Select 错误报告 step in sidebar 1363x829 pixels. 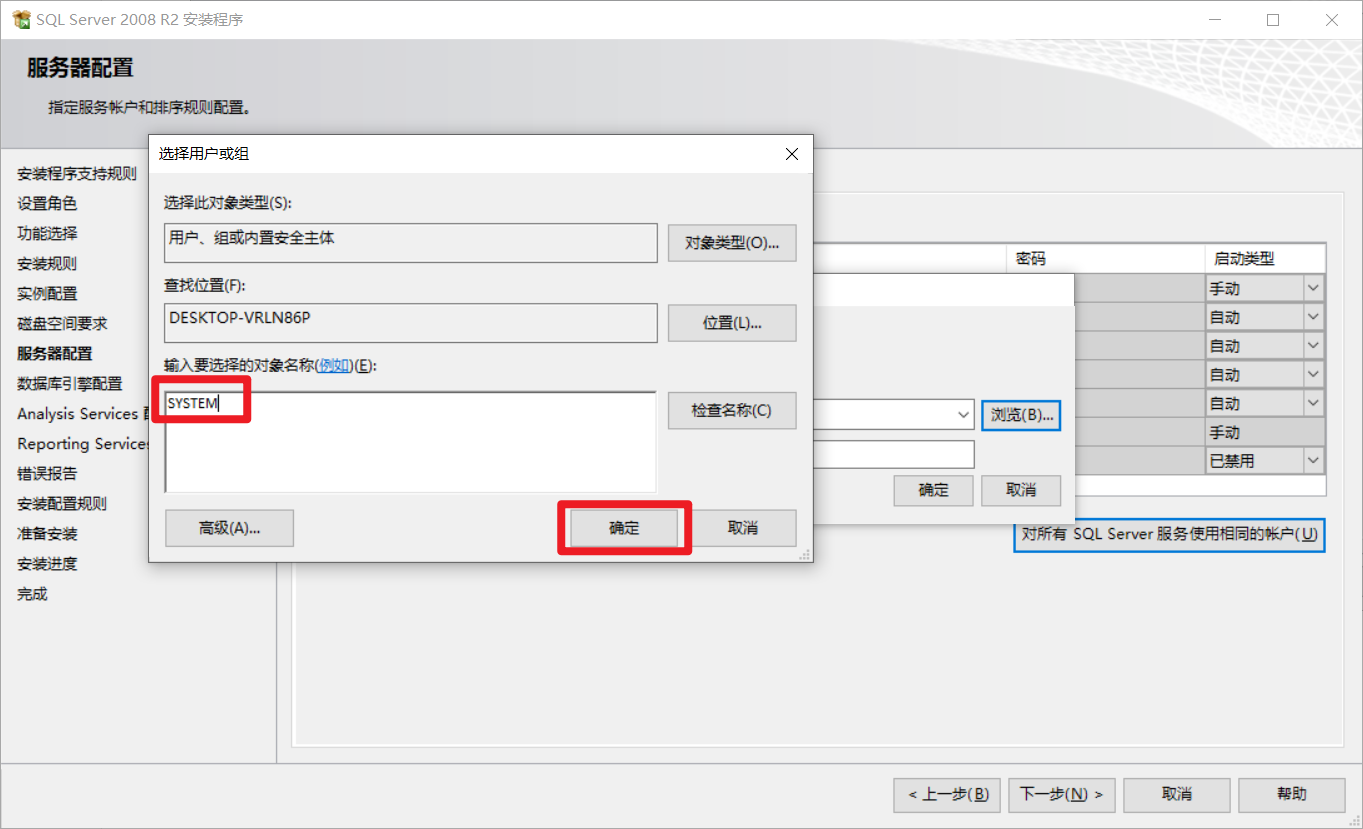pos(47,473)
